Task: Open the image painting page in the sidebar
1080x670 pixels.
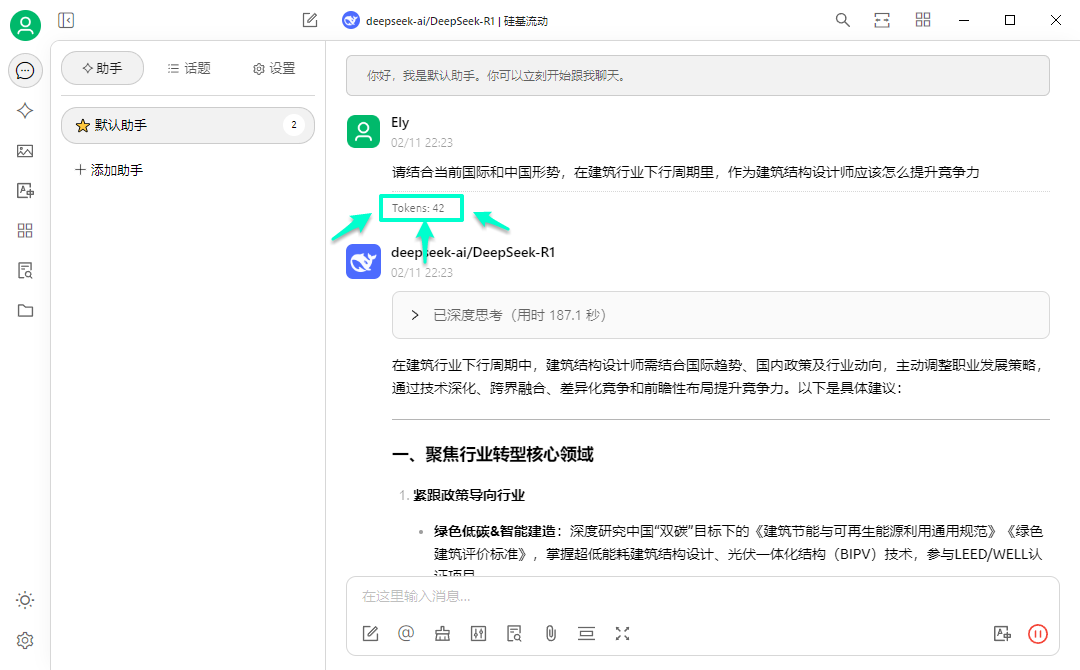Action: (x=25, y=151)
